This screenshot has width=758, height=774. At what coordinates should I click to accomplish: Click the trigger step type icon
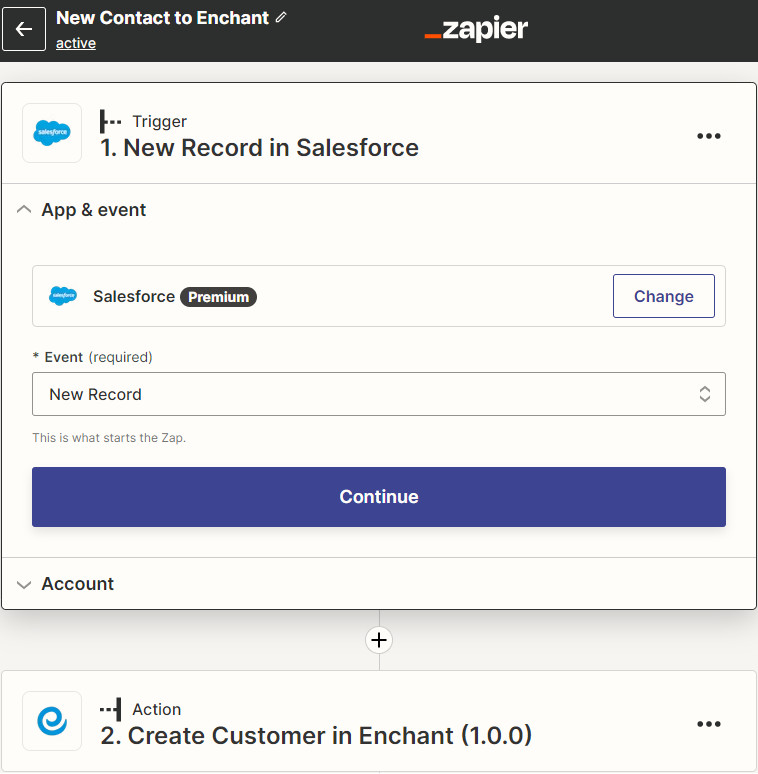click(110, 121)
